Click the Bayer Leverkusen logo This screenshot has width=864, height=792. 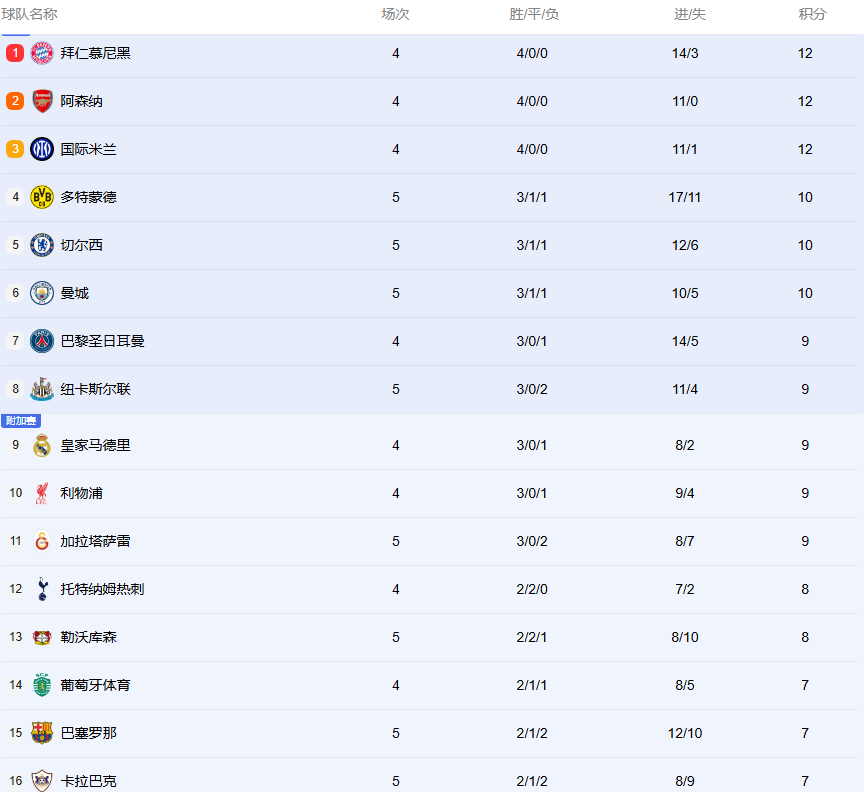tap(42, 637)
